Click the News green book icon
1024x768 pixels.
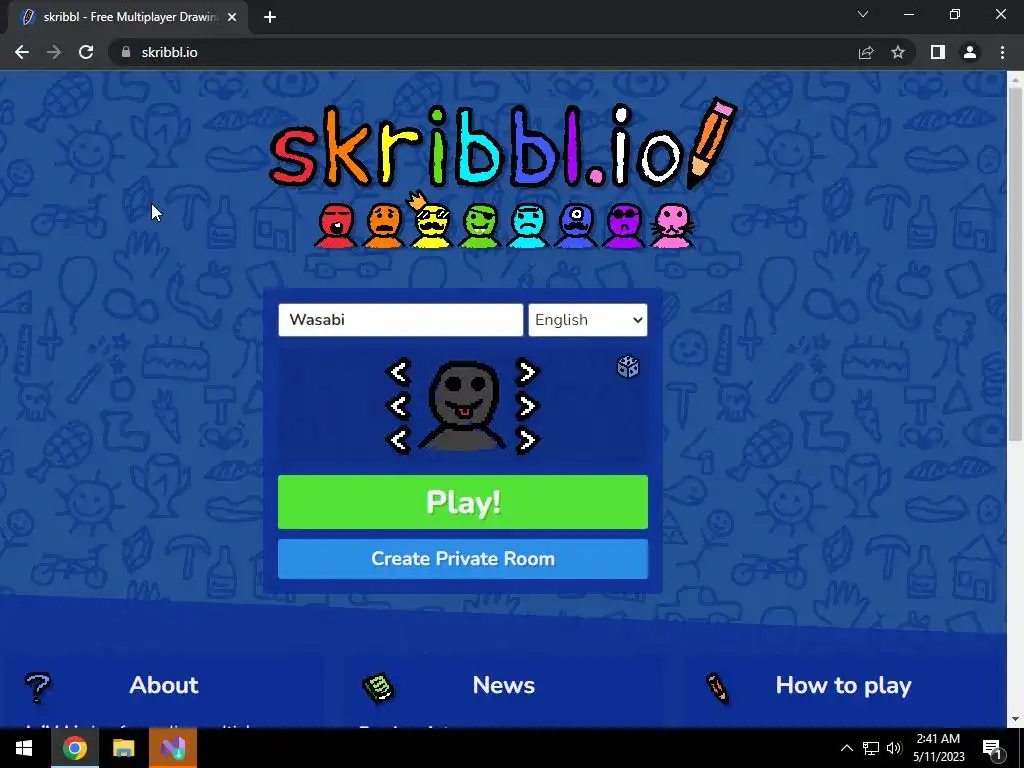(378, 688)
